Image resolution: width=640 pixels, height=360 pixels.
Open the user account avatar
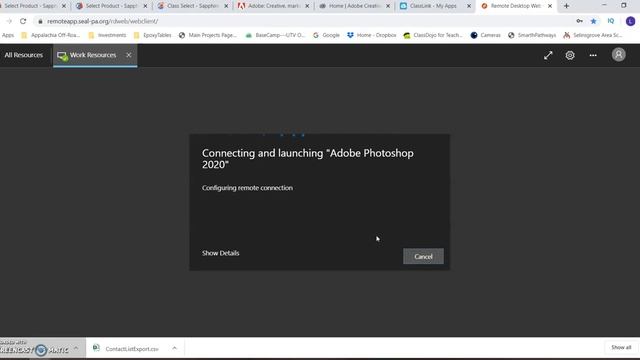[x=618, y=55]
